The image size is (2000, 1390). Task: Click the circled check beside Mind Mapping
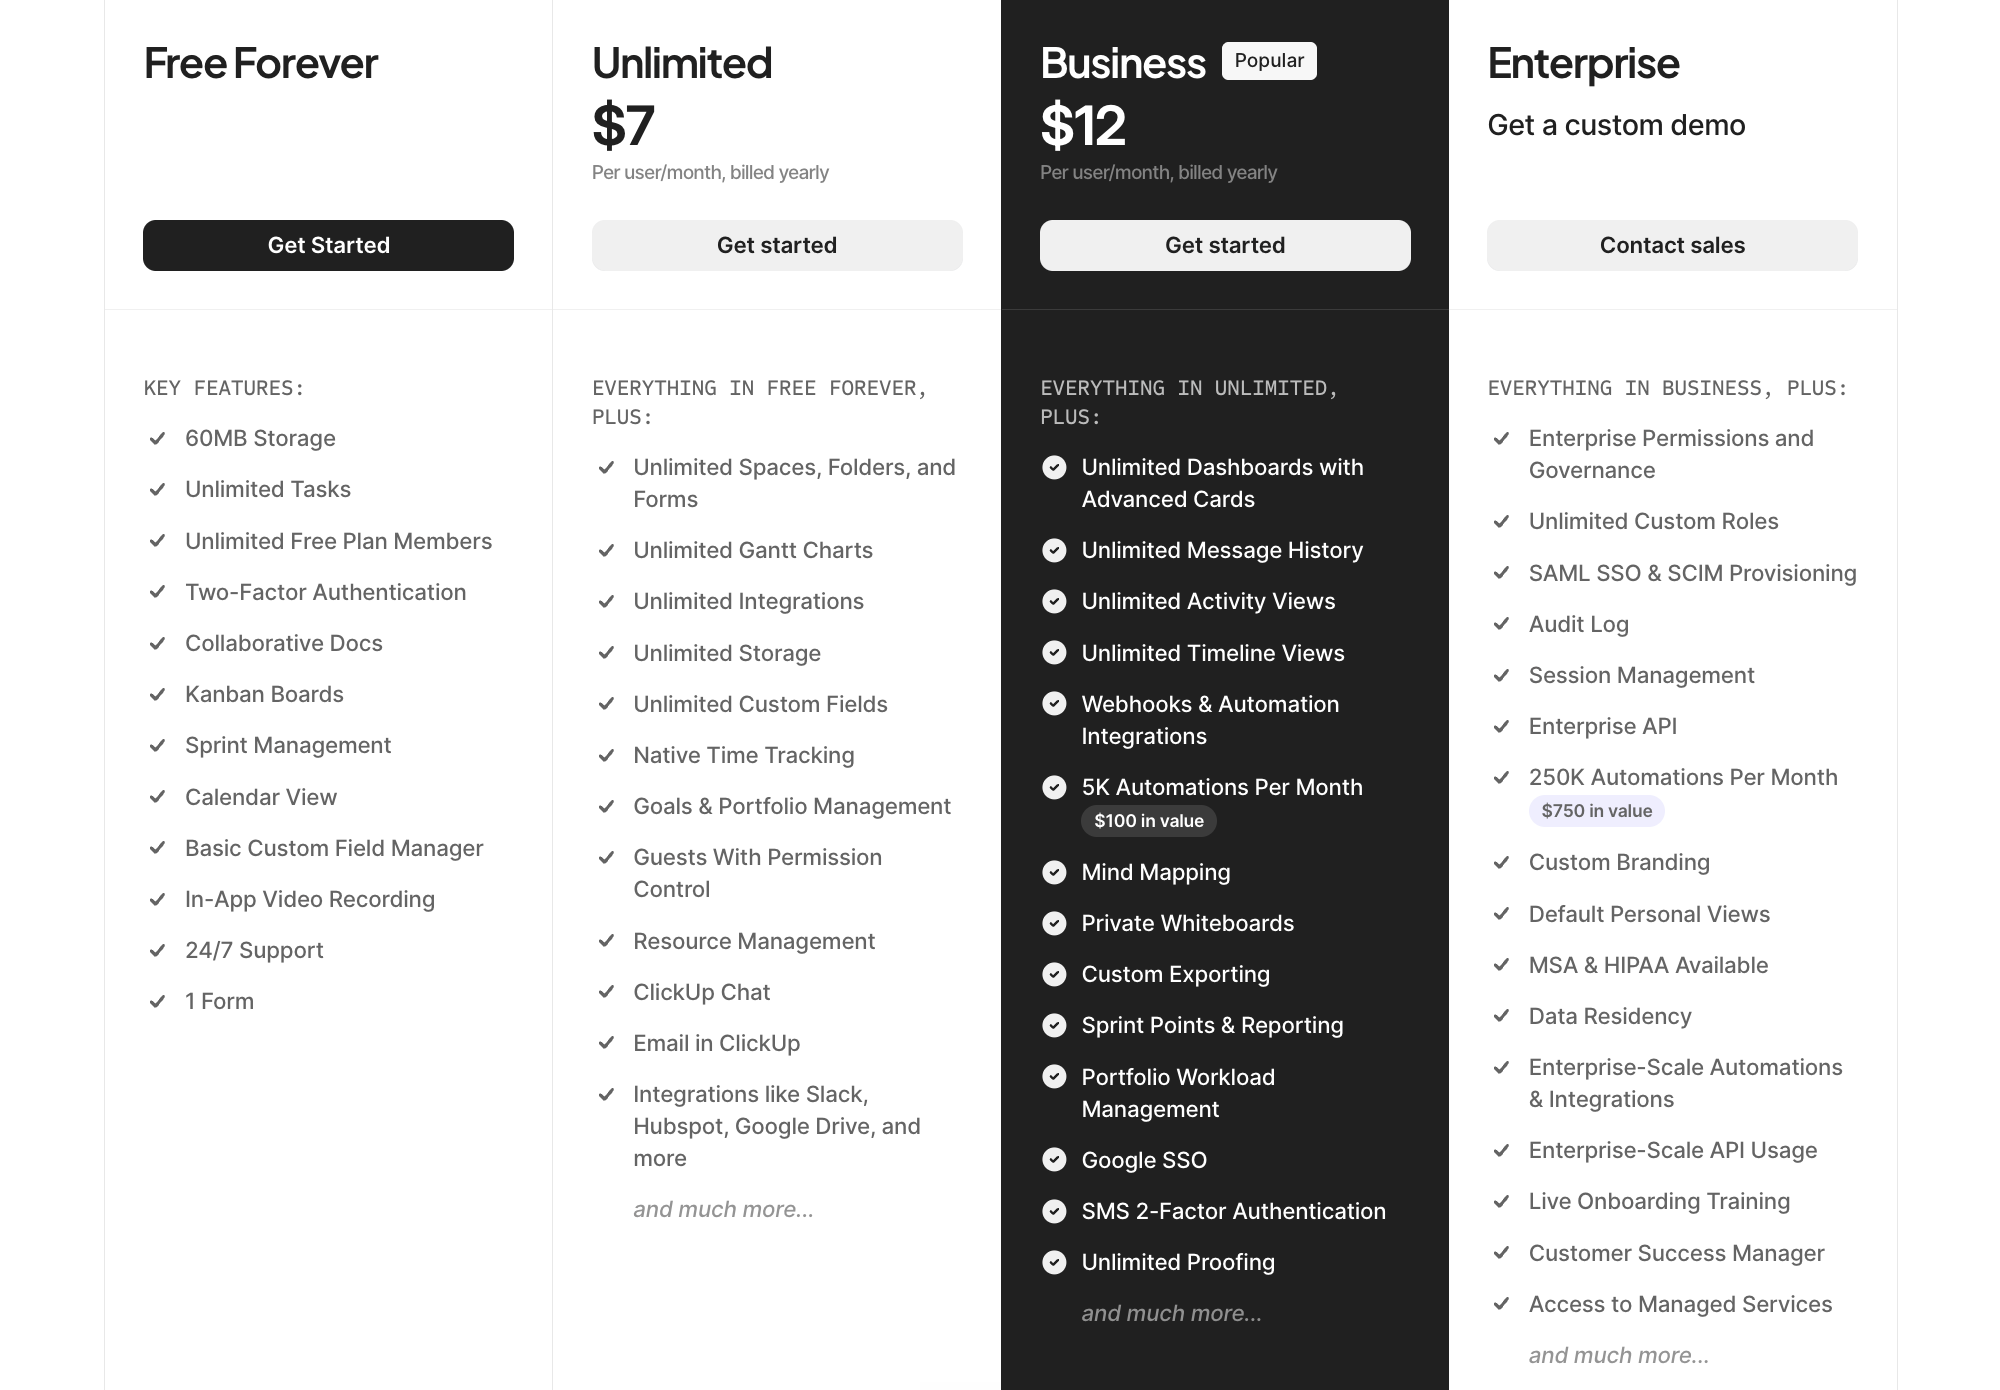coord(1054,872)
